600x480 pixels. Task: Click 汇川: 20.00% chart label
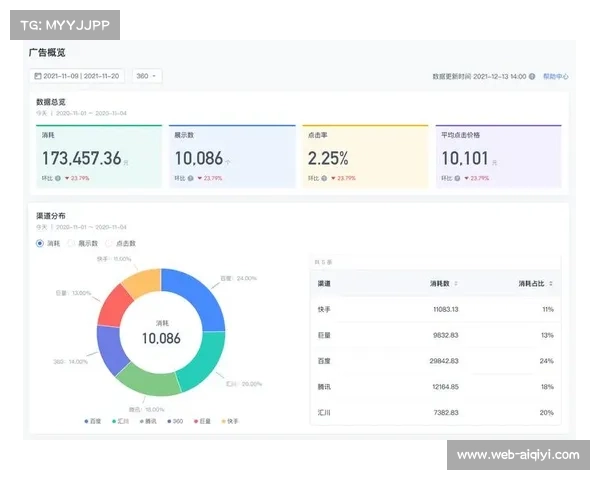[244, 384]
